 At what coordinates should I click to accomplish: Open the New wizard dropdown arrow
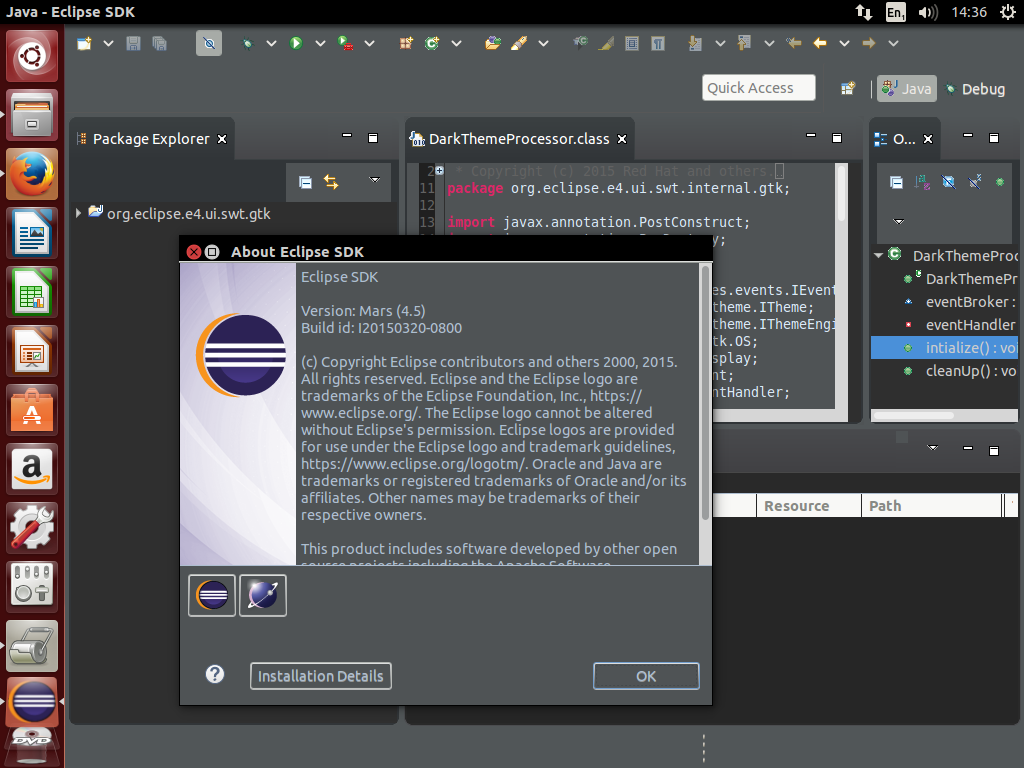coord(108,43)
